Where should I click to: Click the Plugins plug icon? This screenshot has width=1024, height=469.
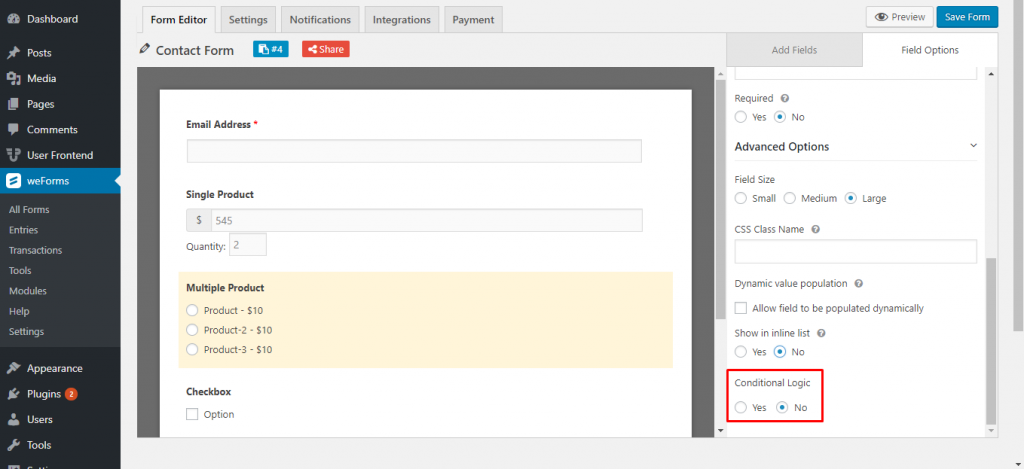point(13,394)
